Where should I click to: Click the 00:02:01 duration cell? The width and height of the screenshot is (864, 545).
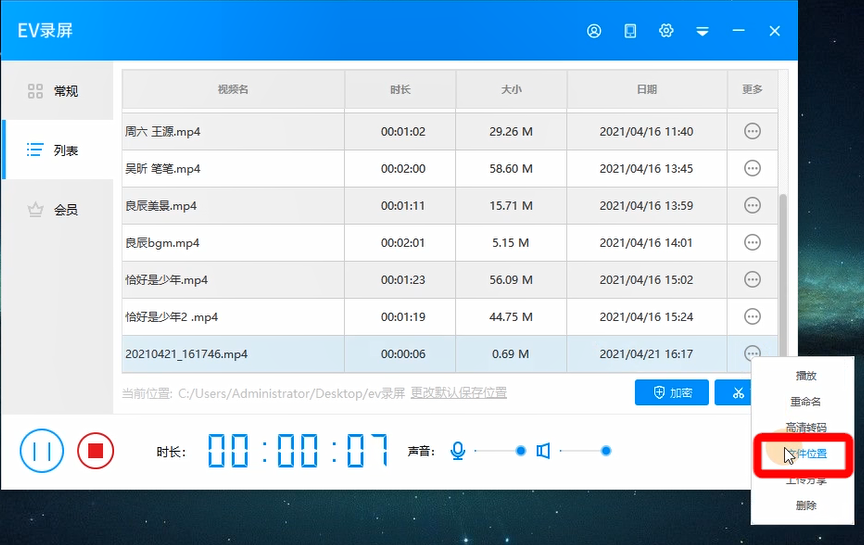(400, 242)
